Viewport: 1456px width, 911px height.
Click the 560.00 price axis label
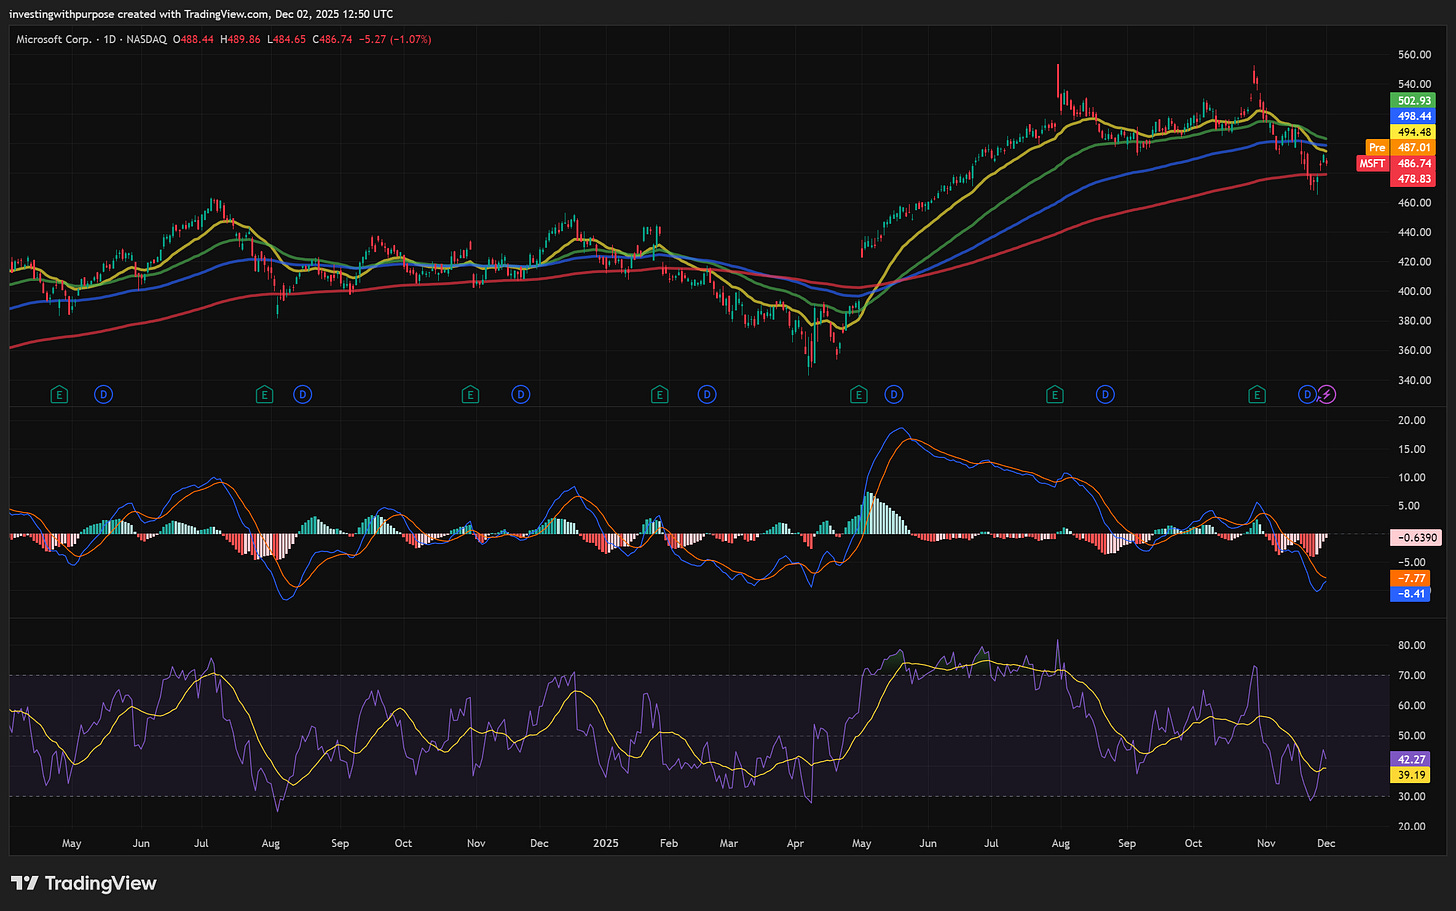point(1413,55)
